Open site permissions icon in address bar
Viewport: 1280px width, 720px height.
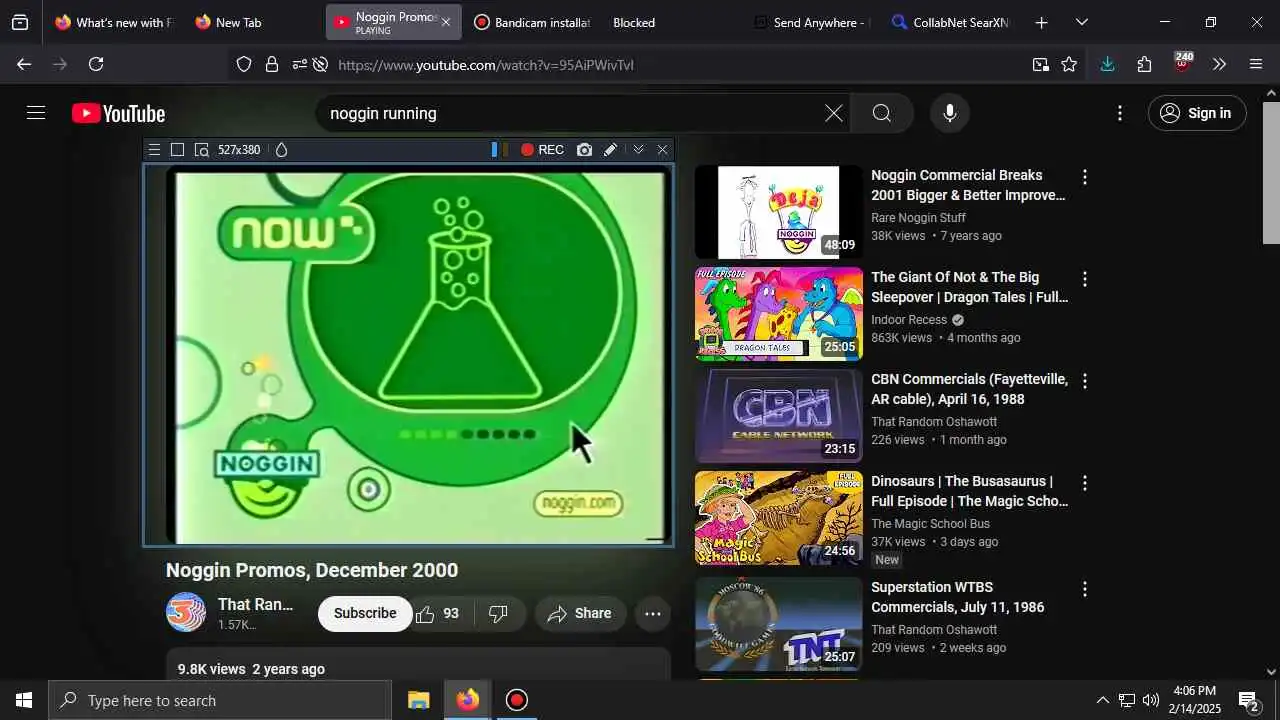299,65
